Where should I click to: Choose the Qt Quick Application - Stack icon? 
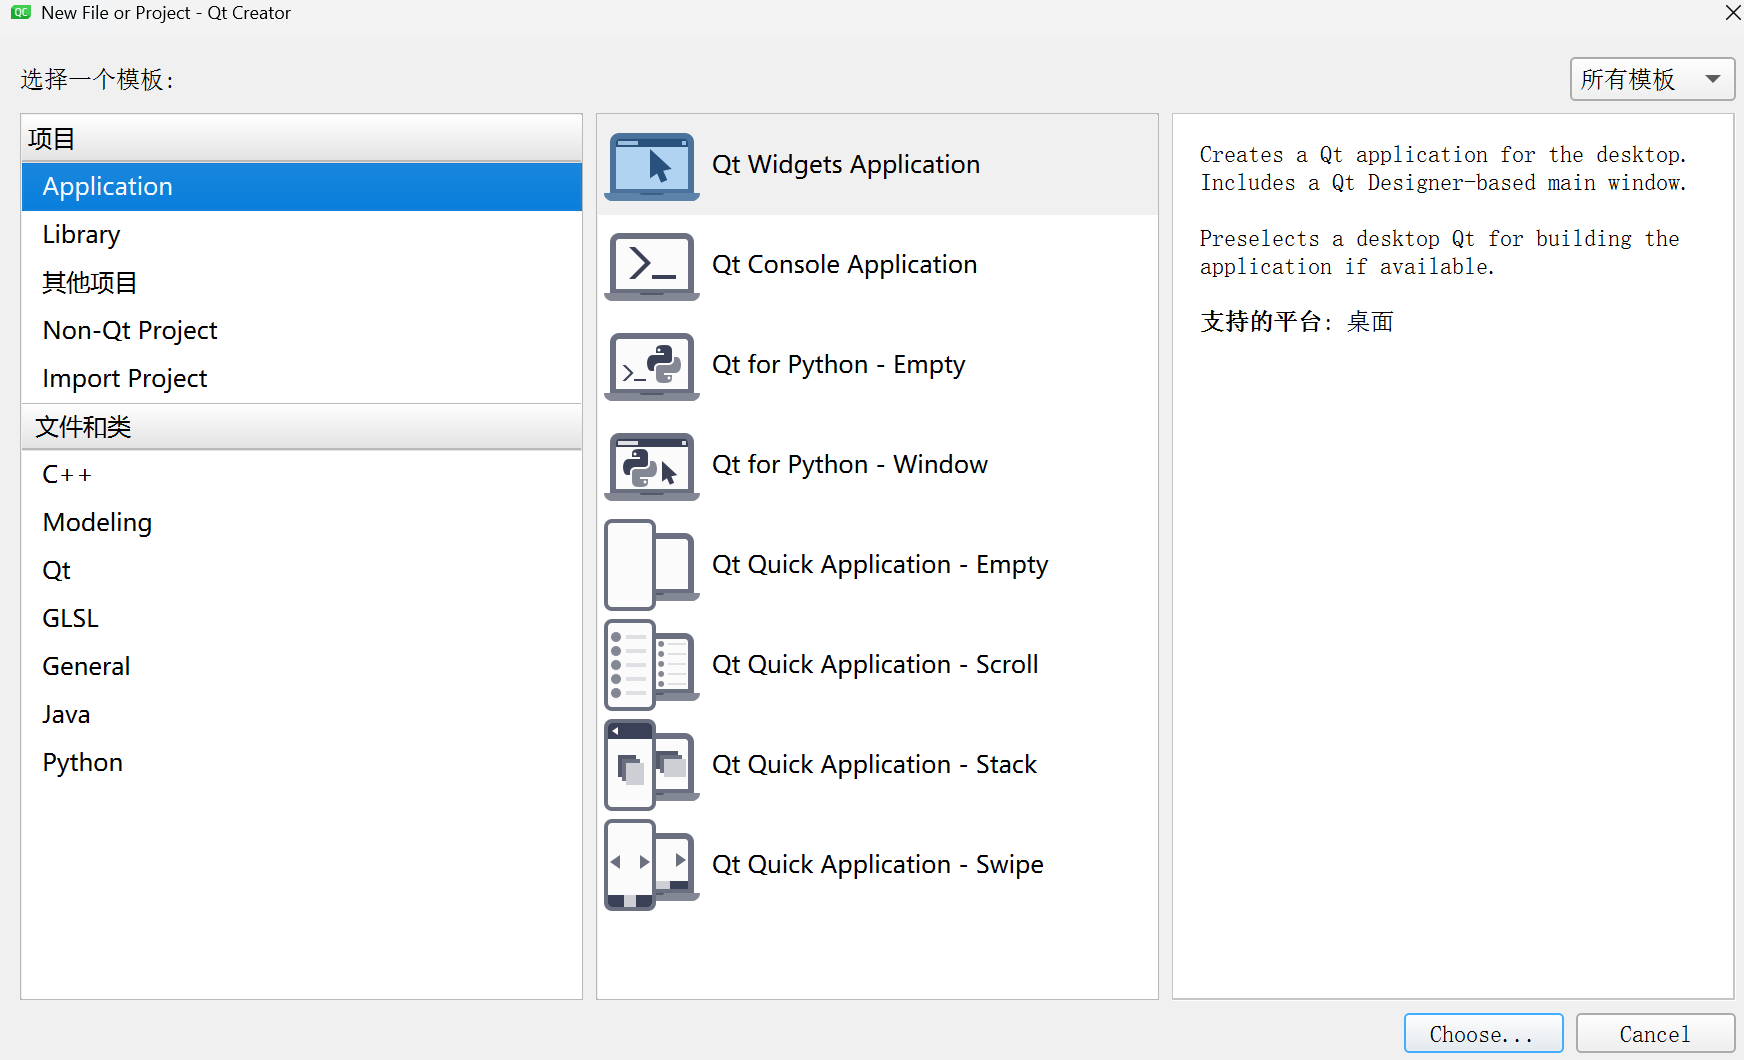(x=652, y=765)
